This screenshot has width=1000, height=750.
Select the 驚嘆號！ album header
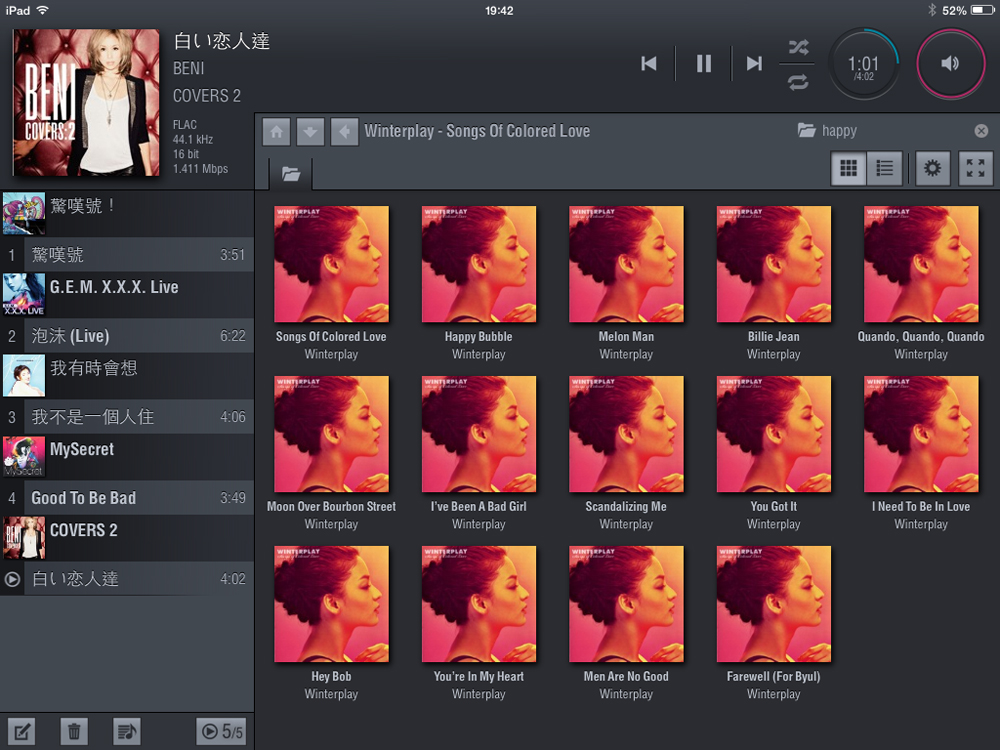(128, 214)
